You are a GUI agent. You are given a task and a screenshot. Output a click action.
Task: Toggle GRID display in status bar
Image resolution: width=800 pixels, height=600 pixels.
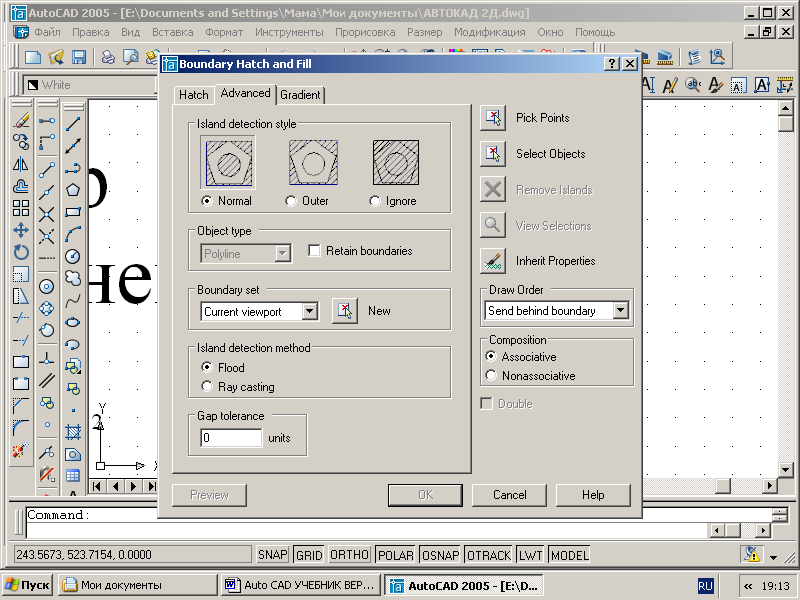pyautogui.click(x=309, y=555)
